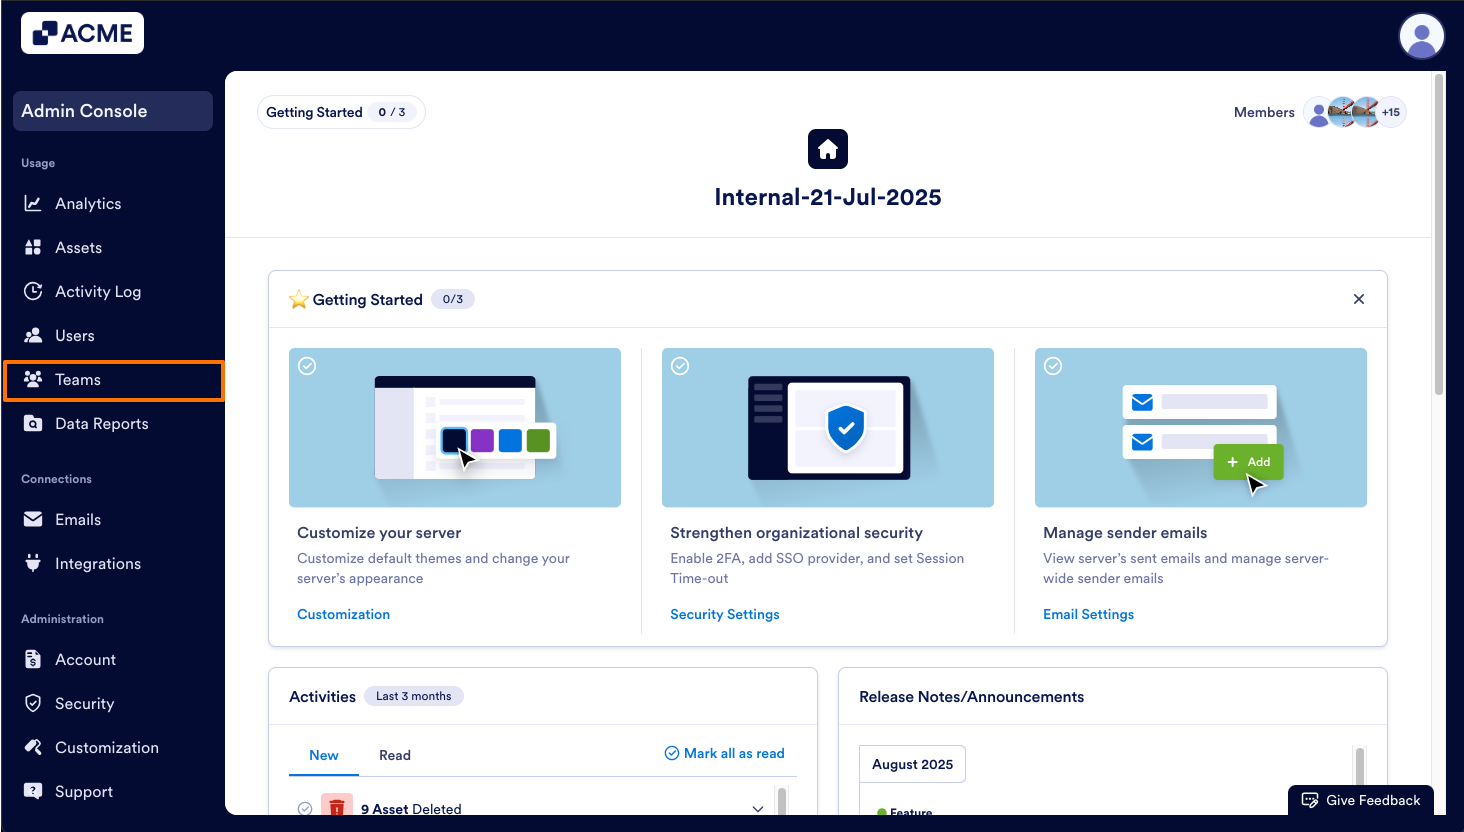Viewport: 1464px width, 832px height.
Task: Select the New activities tab
Action: [324, 755]
